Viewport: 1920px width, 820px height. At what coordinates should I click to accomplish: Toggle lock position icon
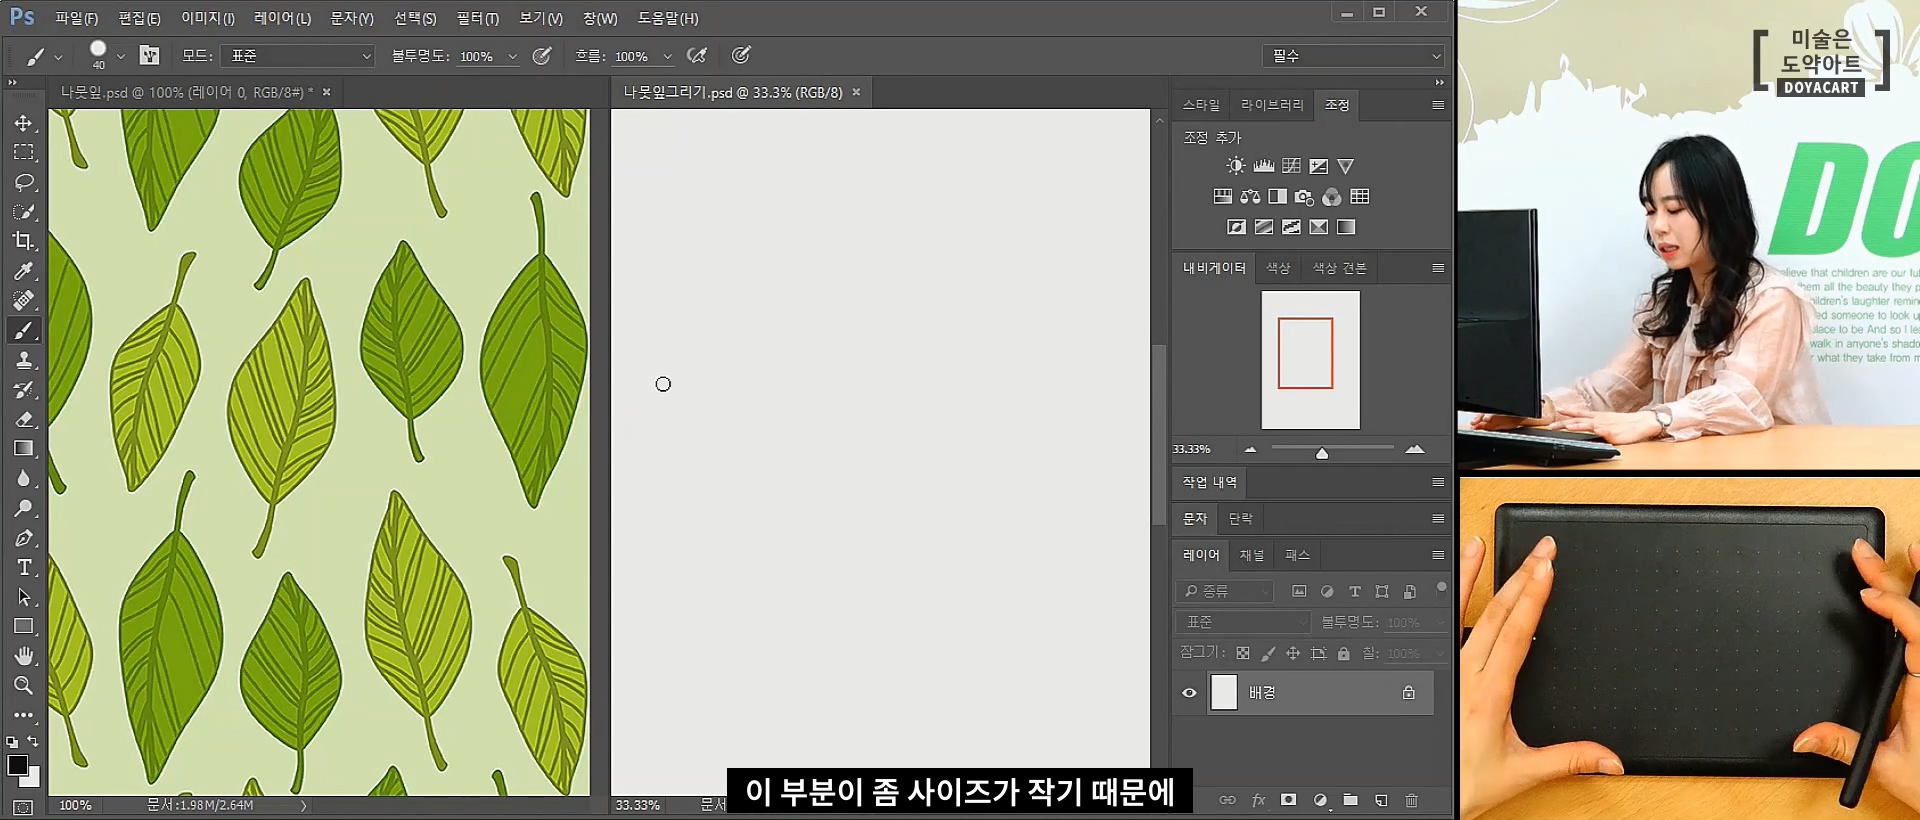point(1293,653)
